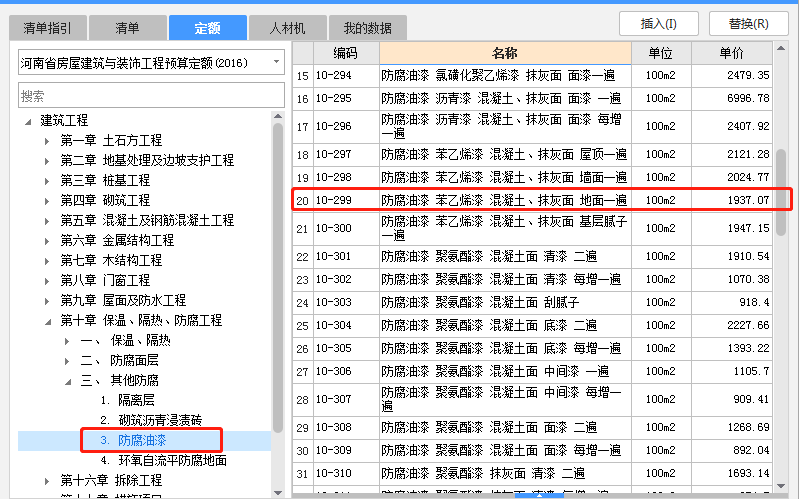Click the table vertical scrollbar thumb
Screen dimensions: 799x499
click(x=781, y=192)
